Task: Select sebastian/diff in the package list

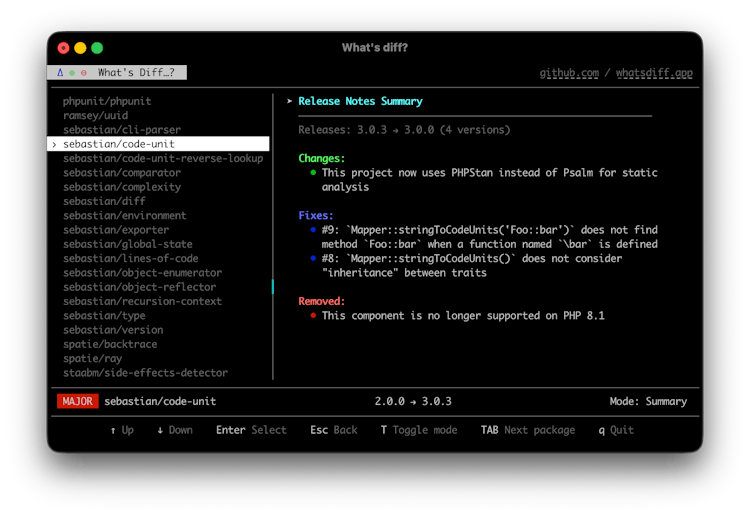Action: 104,201
